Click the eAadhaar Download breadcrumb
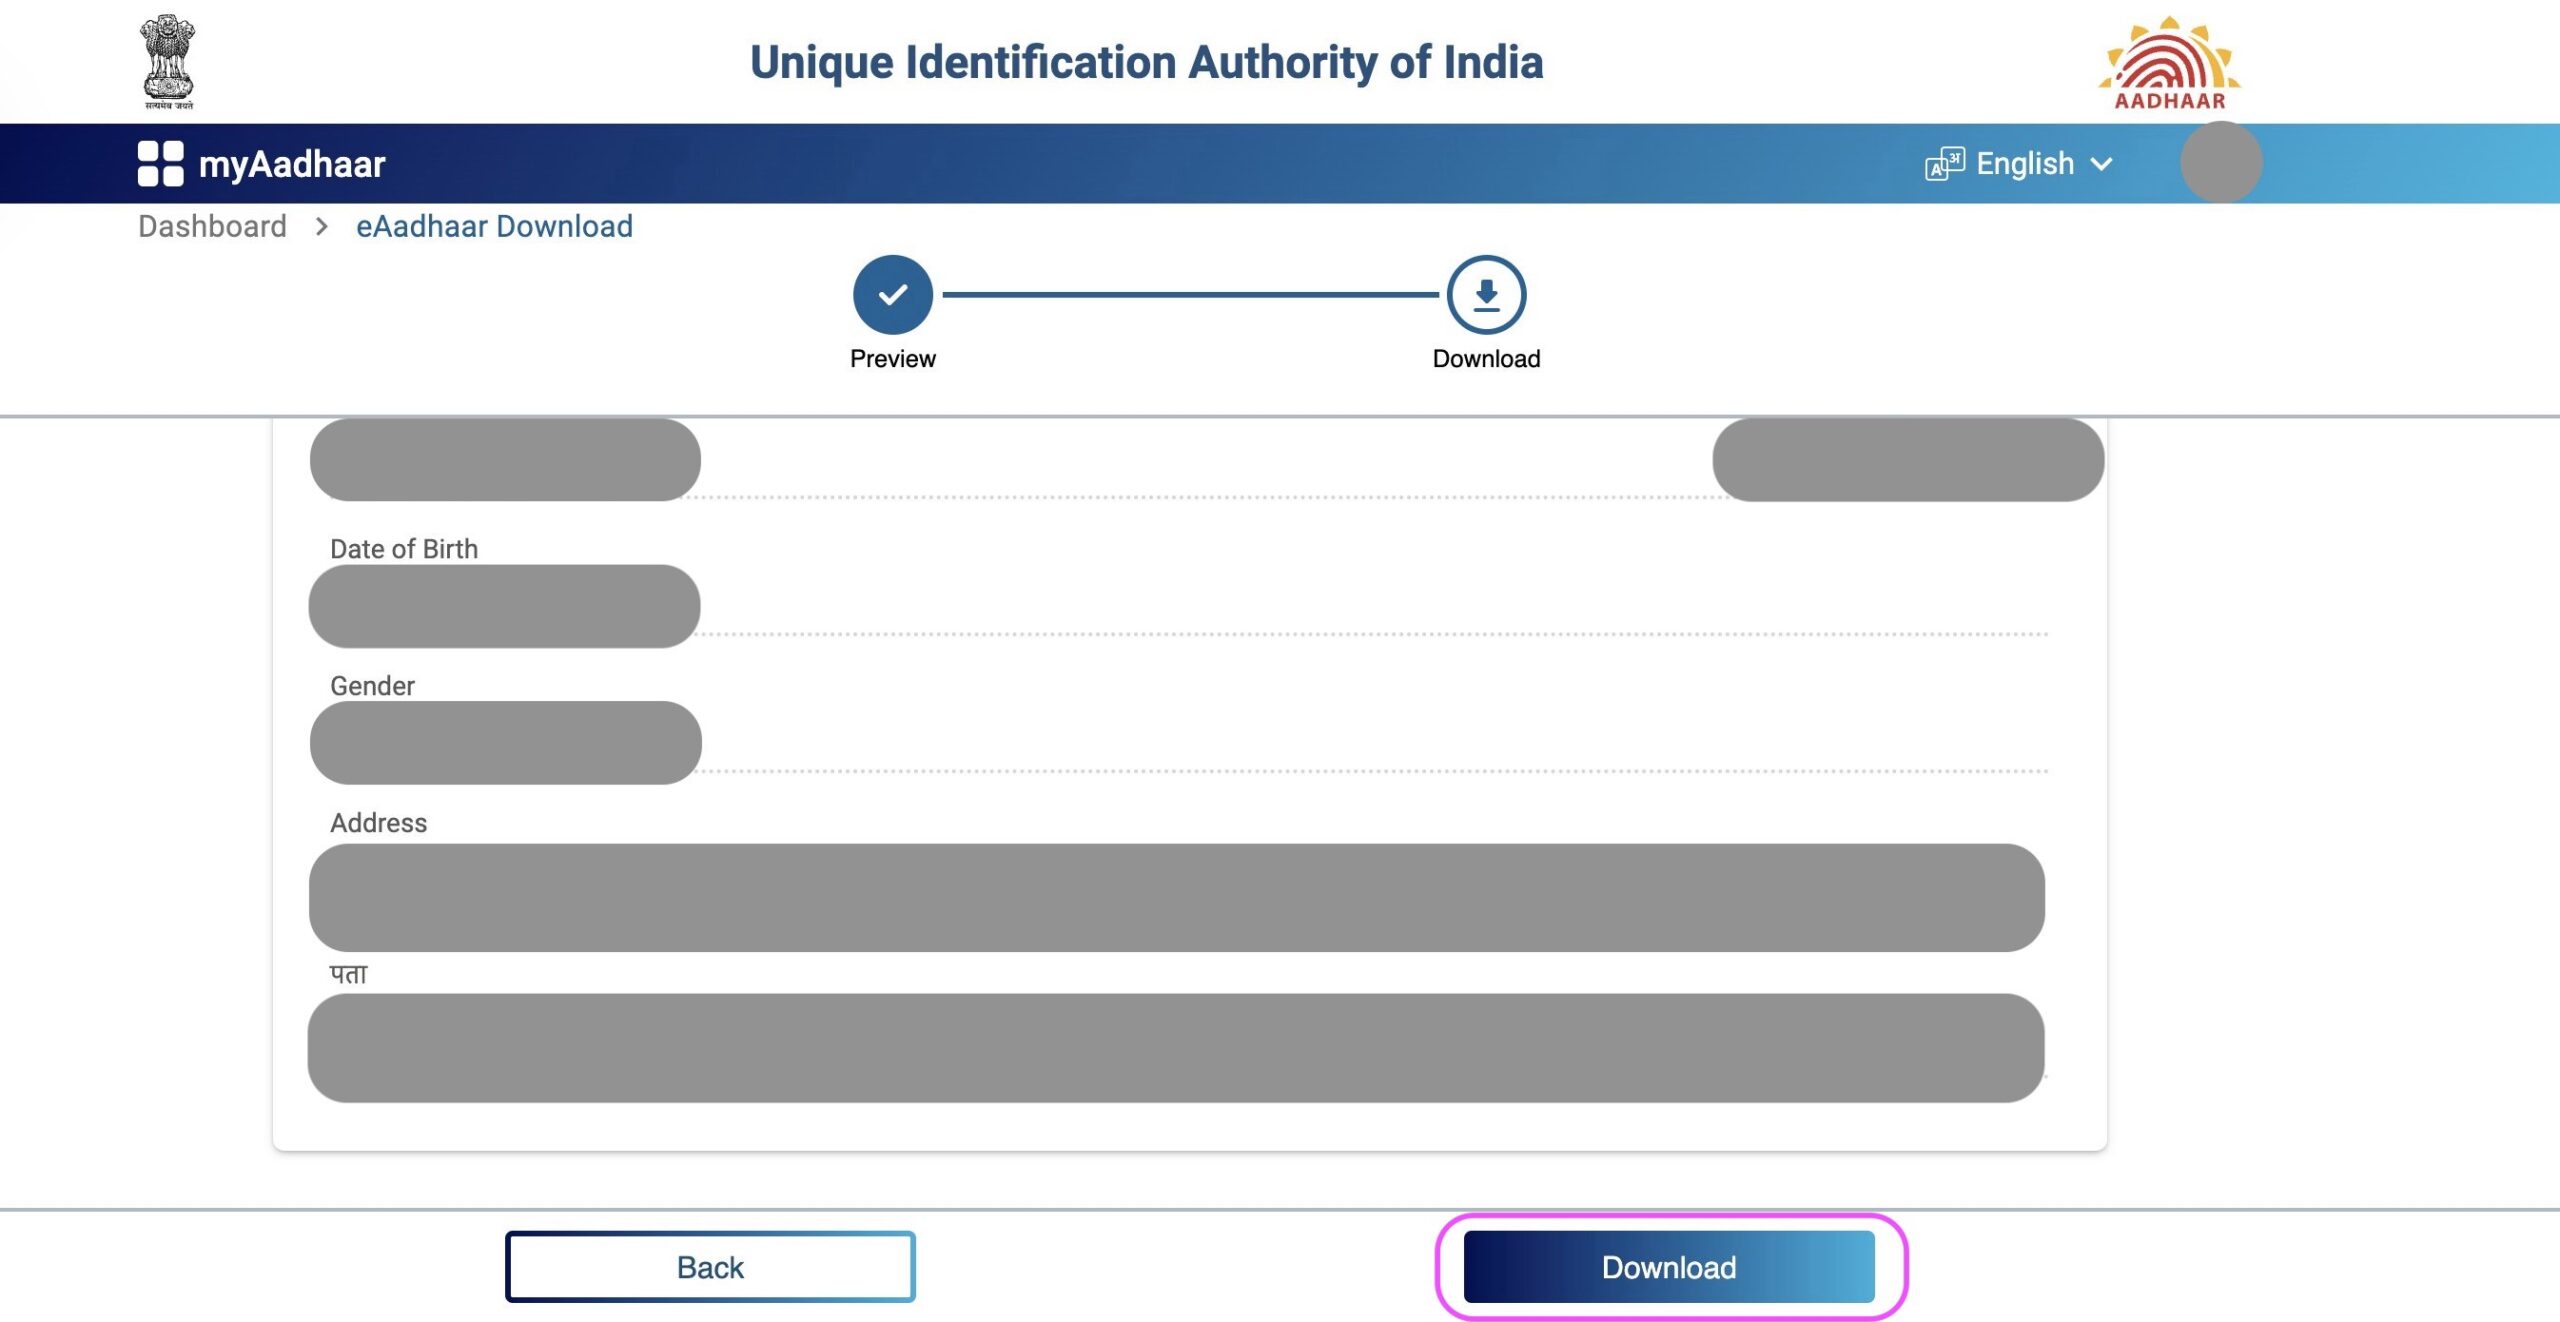Screen dimensions: 2560x1322 494,226
